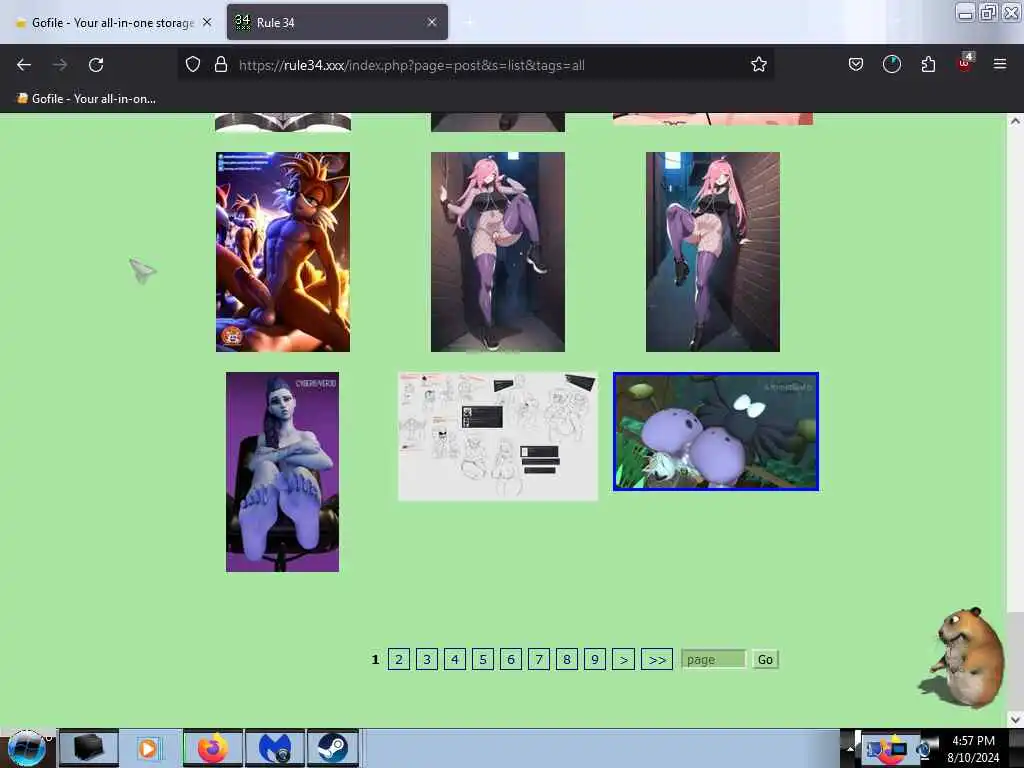Click the padlock site information icon
Screen dimensions: 1024x768
coord(221,64)
